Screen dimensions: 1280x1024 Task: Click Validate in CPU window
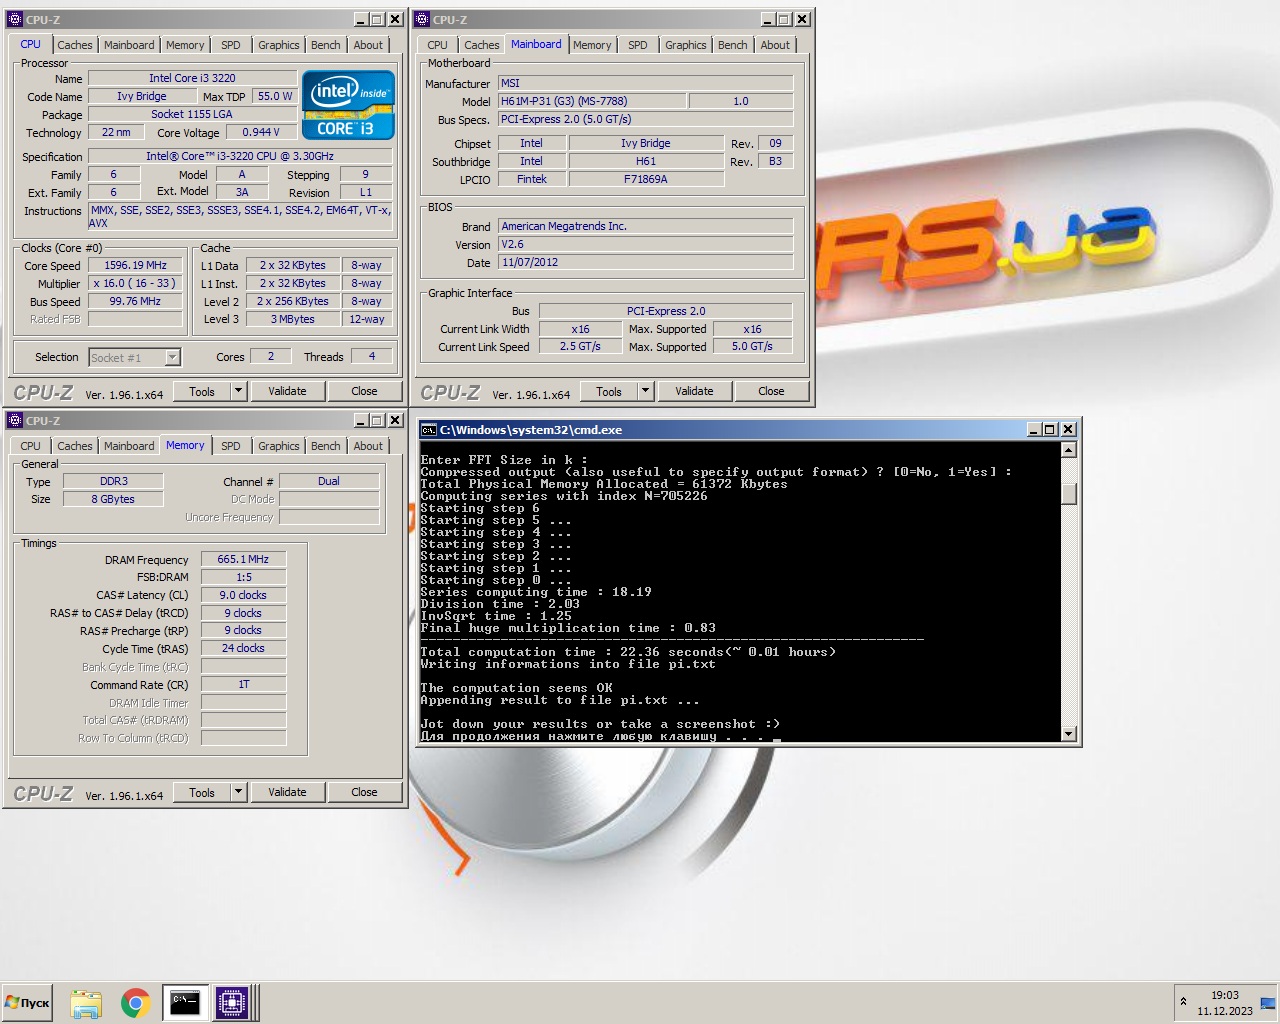(287, 391)
